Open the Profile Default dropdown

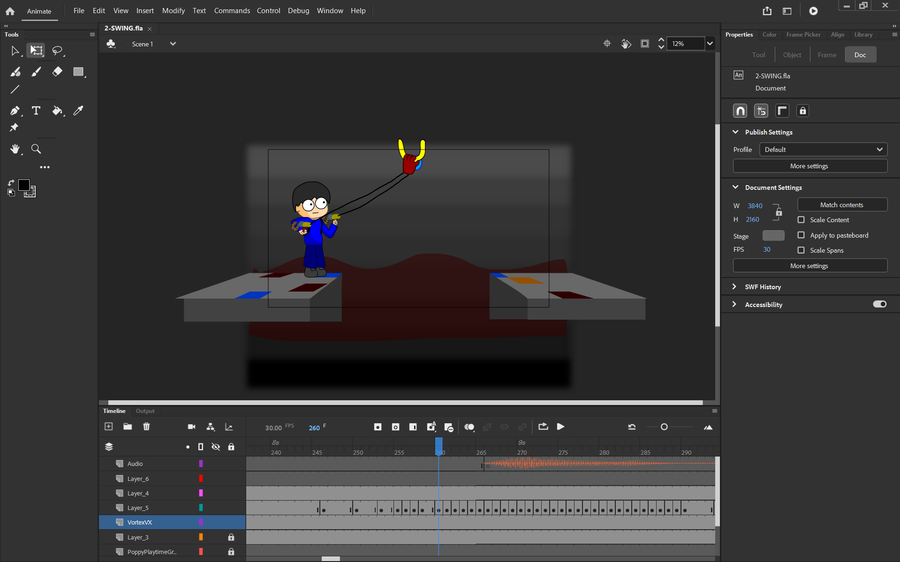click(x=823, y=149)
